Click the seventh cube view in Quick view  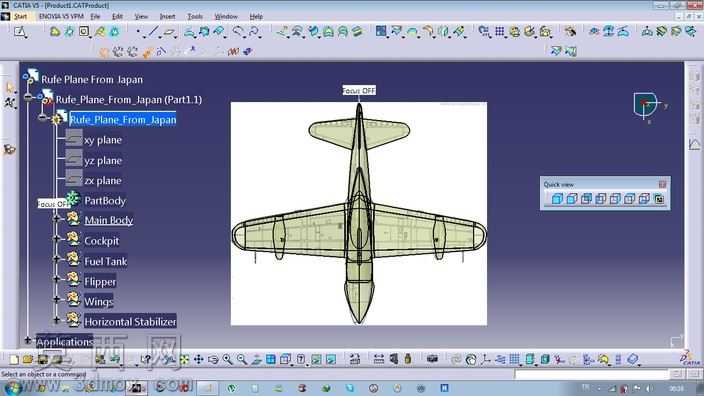coord(644,199)
